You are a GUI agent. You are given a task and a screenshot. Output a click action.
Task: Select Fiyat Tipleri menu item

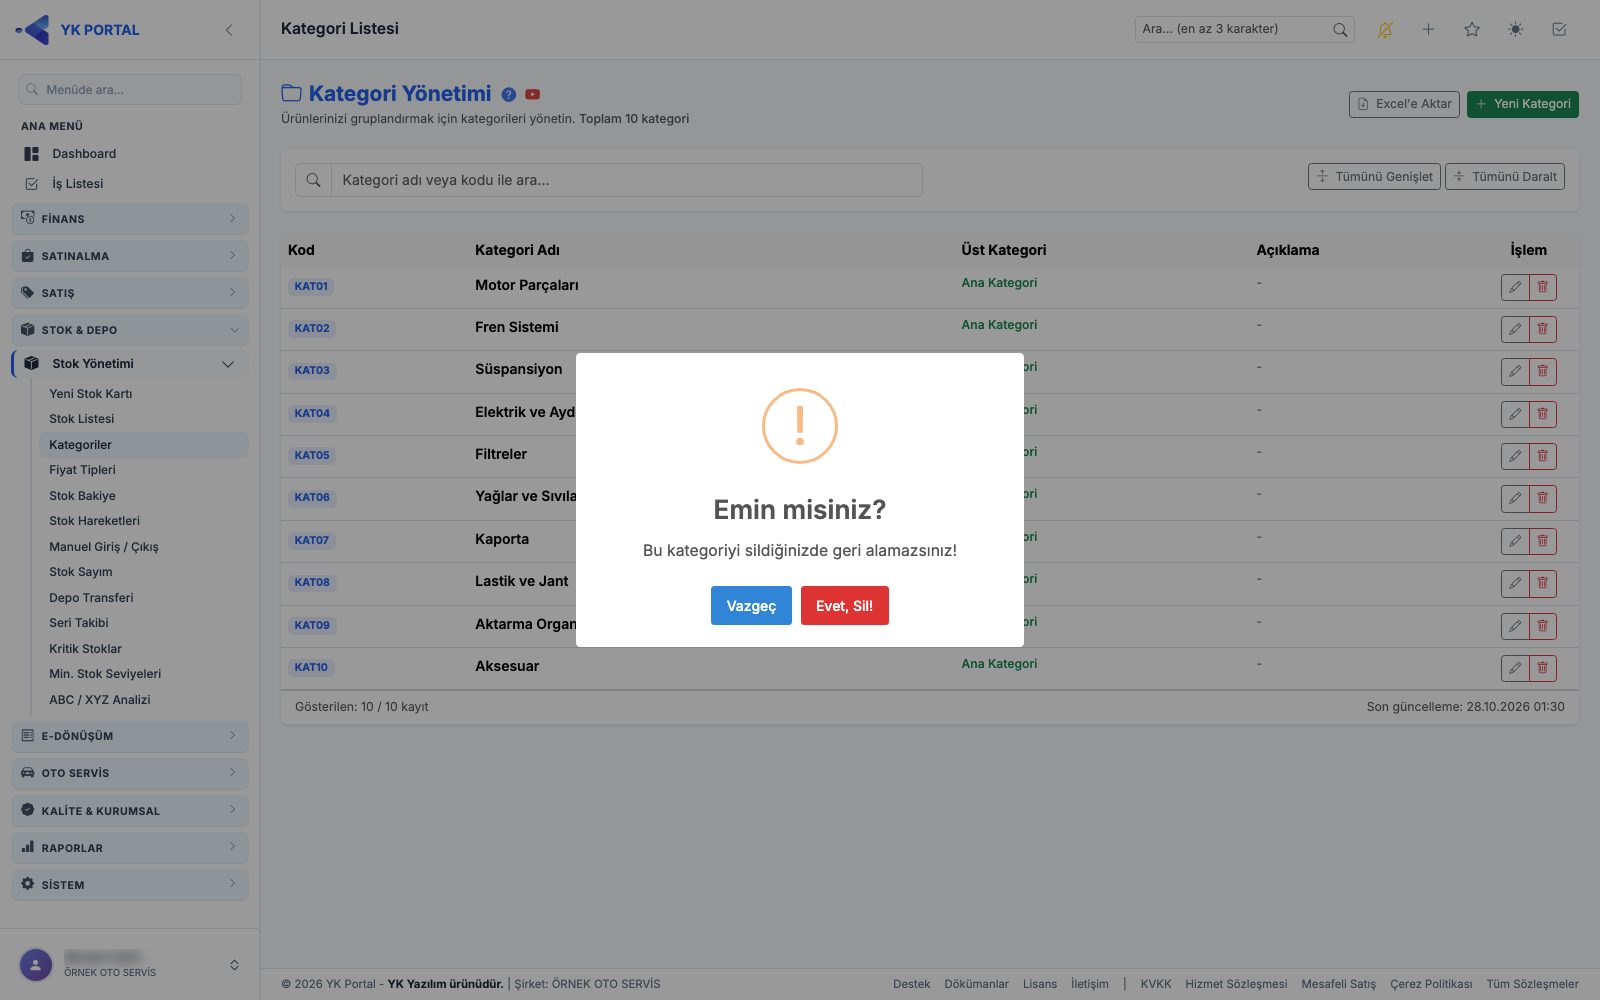point(83,470)
